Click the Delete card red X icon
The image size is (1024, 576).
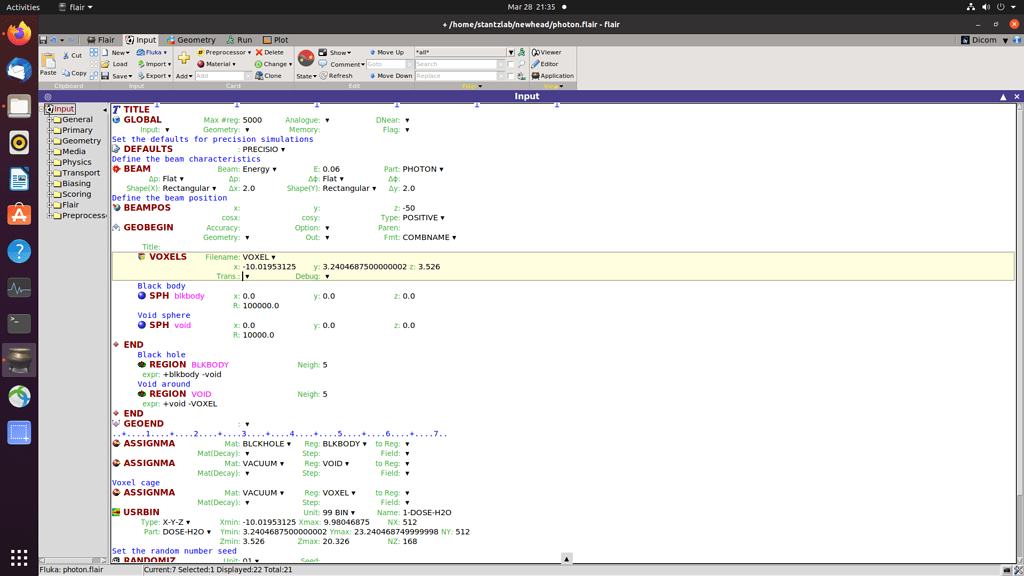point(260,52)
